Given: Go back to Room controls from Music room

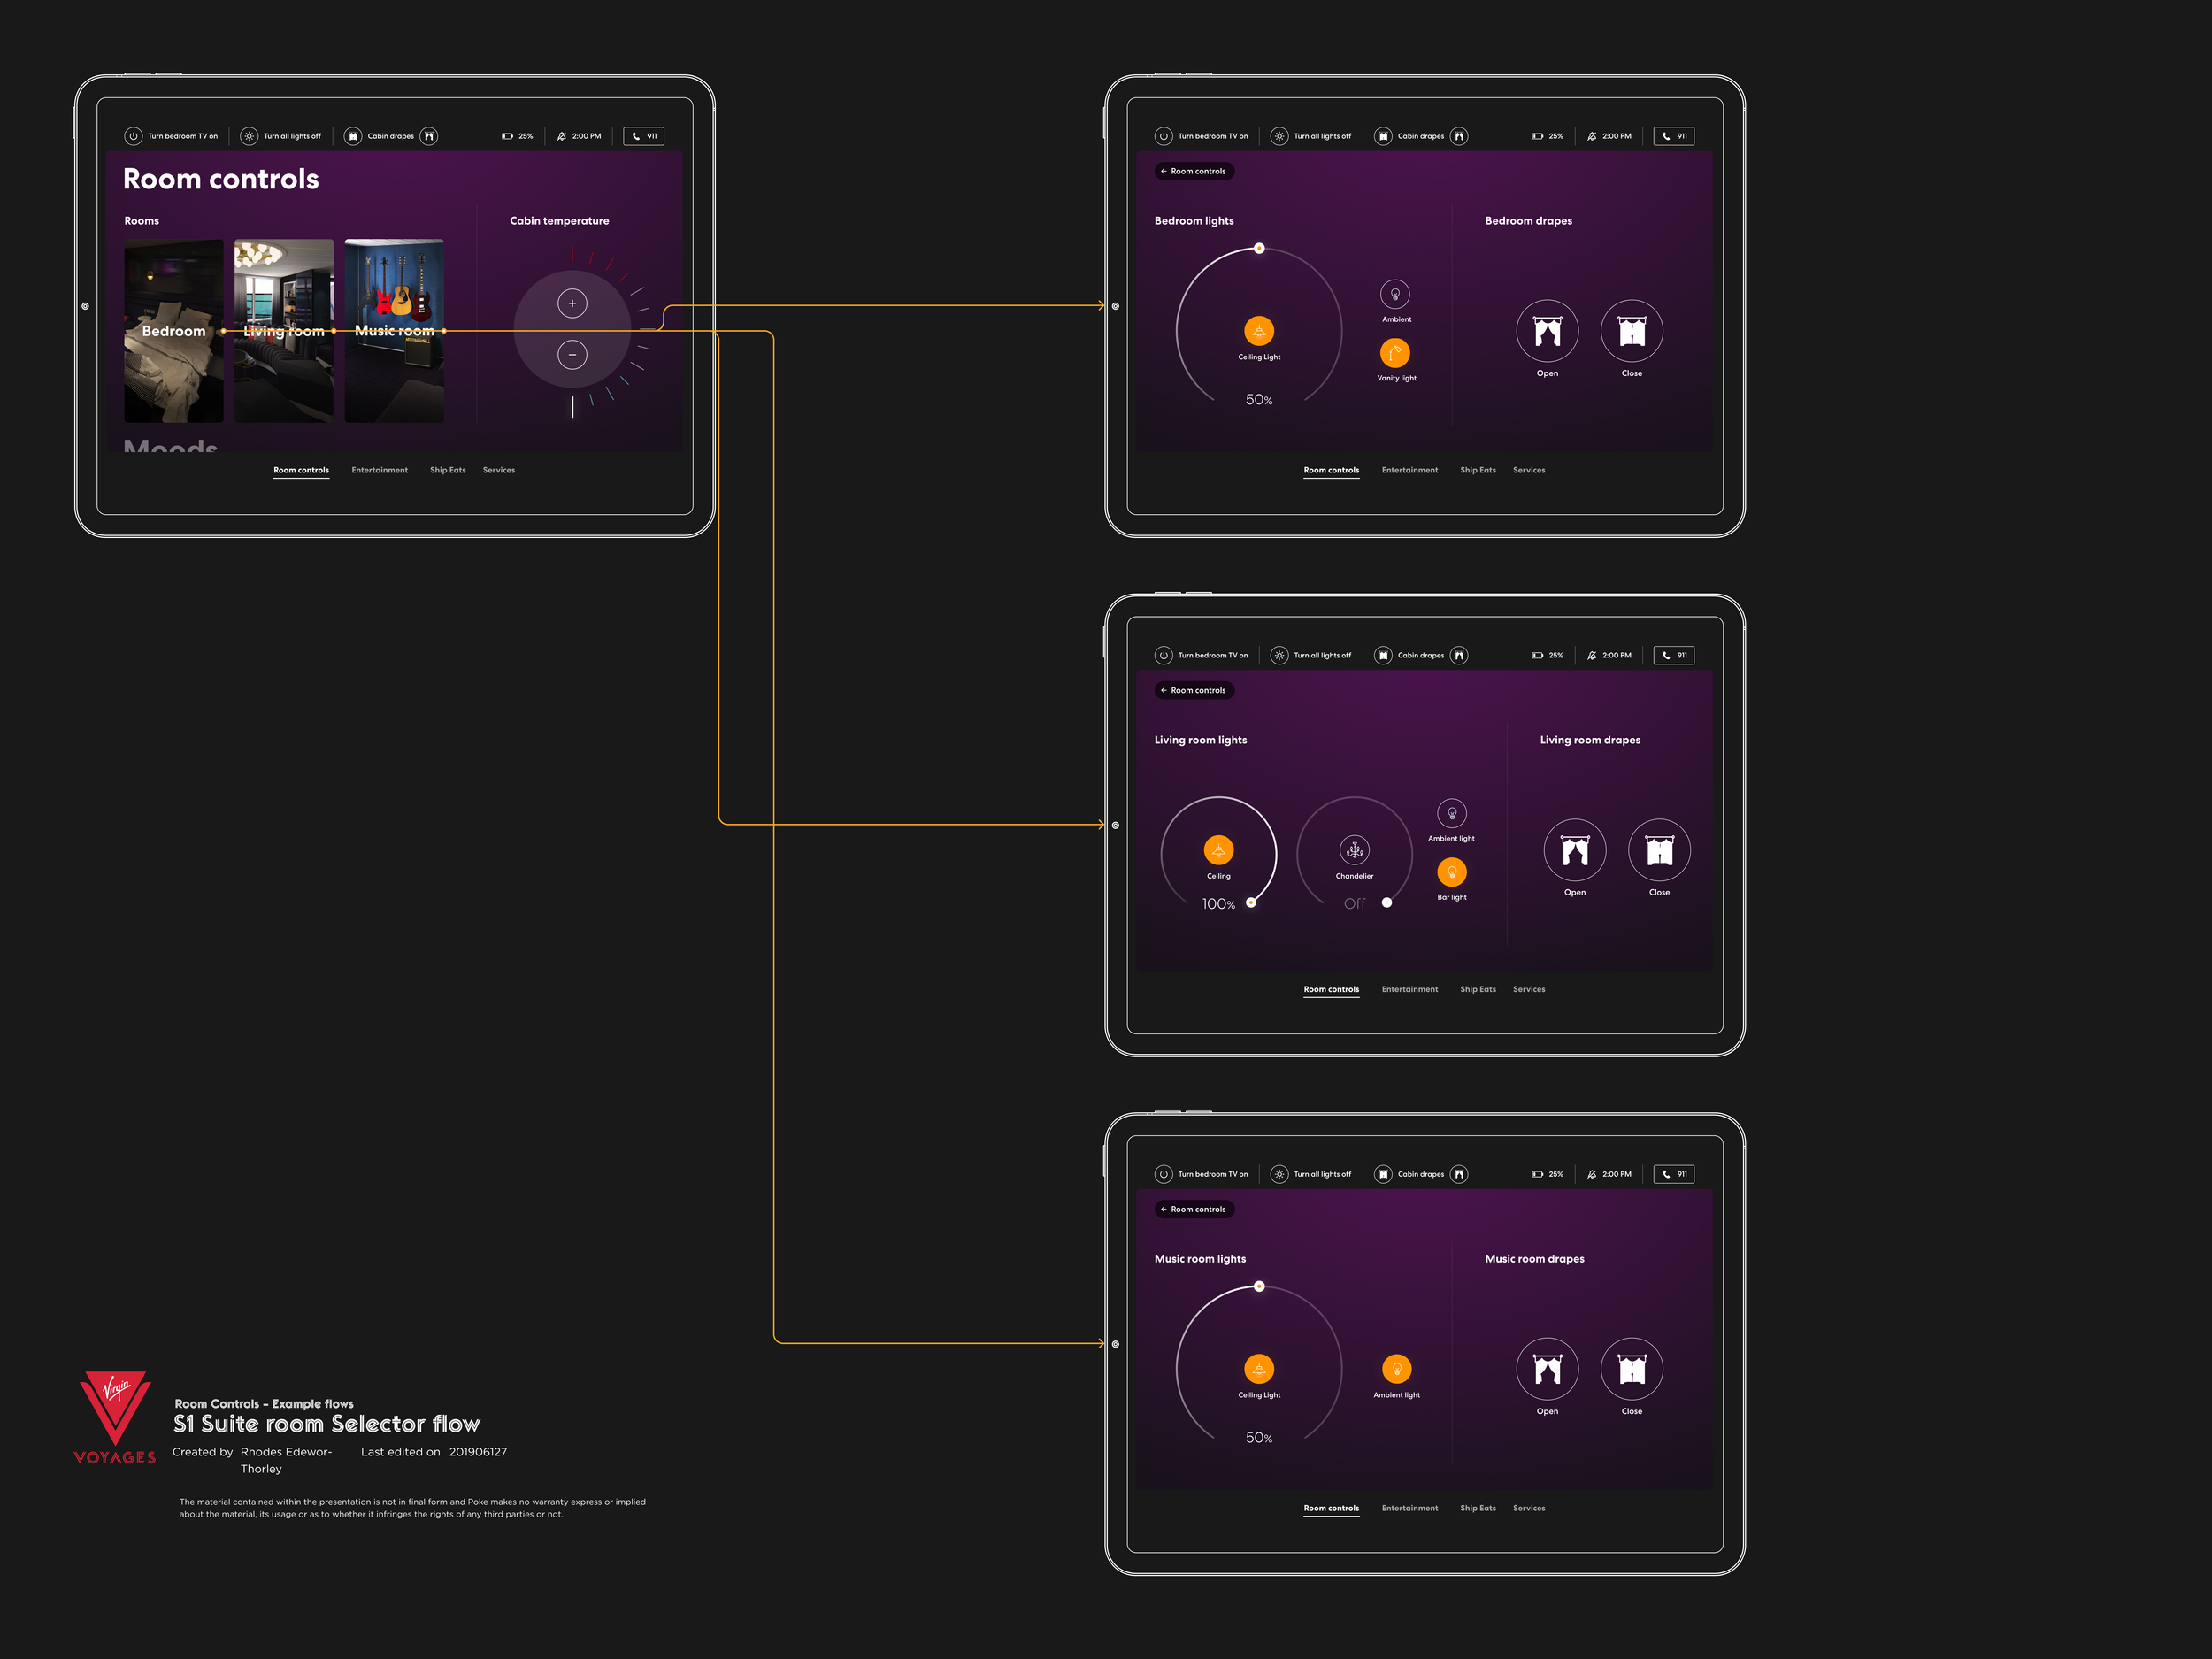Looking at the screenshot, I should [1194, 1209].
